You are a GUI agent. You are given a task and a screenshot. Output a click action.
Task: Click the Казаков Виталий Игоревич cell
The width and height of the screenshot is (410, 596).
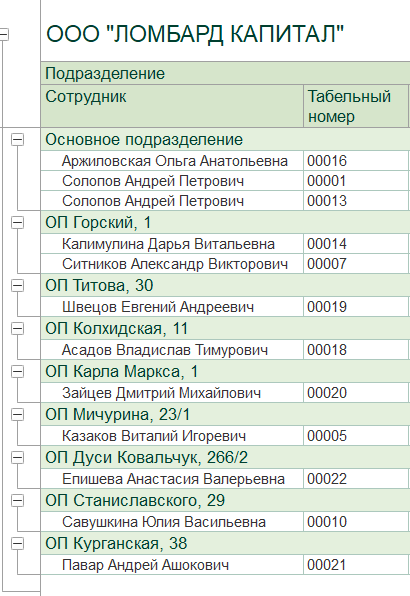[172, 436]
